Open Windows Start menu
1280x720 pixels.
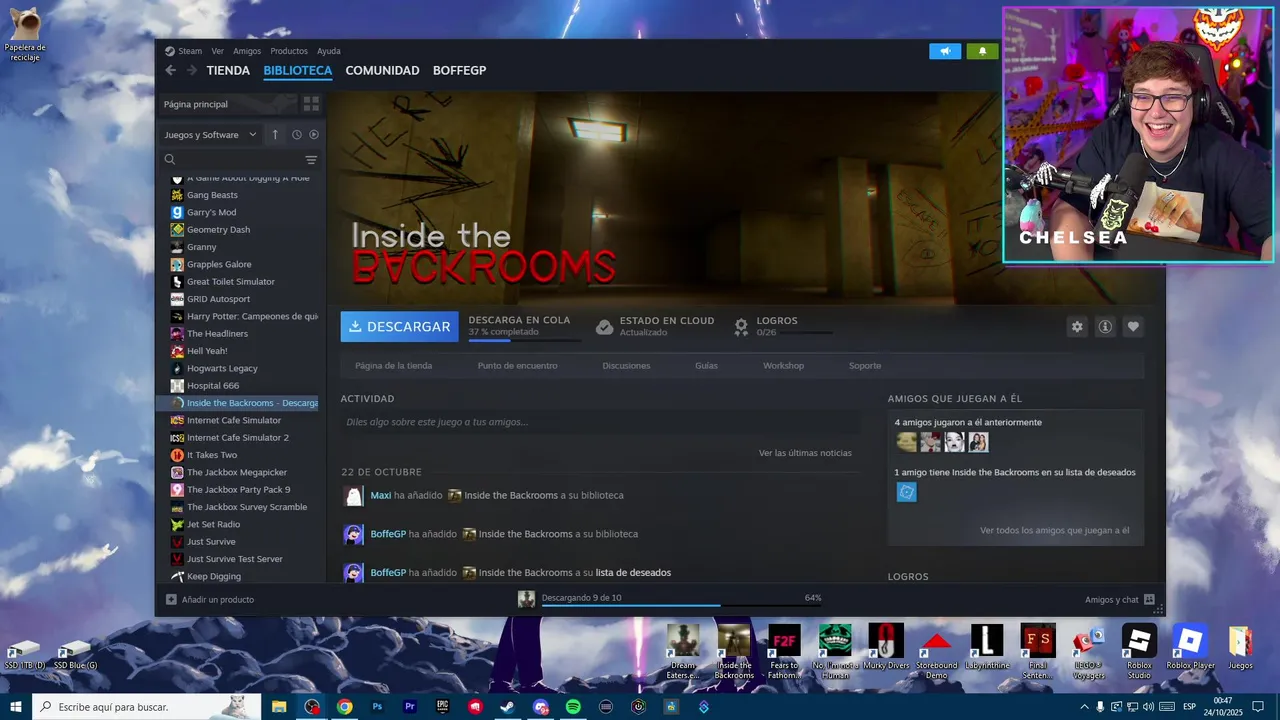point(15,707)
